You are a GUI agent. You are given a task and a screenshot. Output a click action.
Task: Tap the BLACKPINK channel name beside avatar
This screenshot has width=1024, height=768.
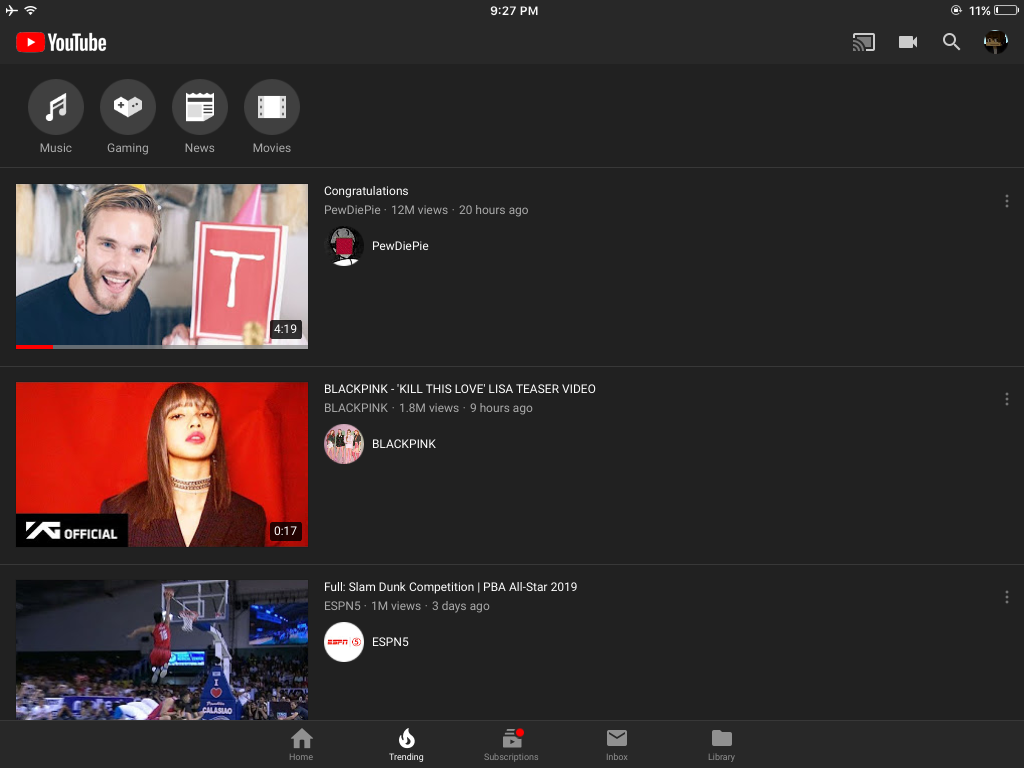coord(404,444)
